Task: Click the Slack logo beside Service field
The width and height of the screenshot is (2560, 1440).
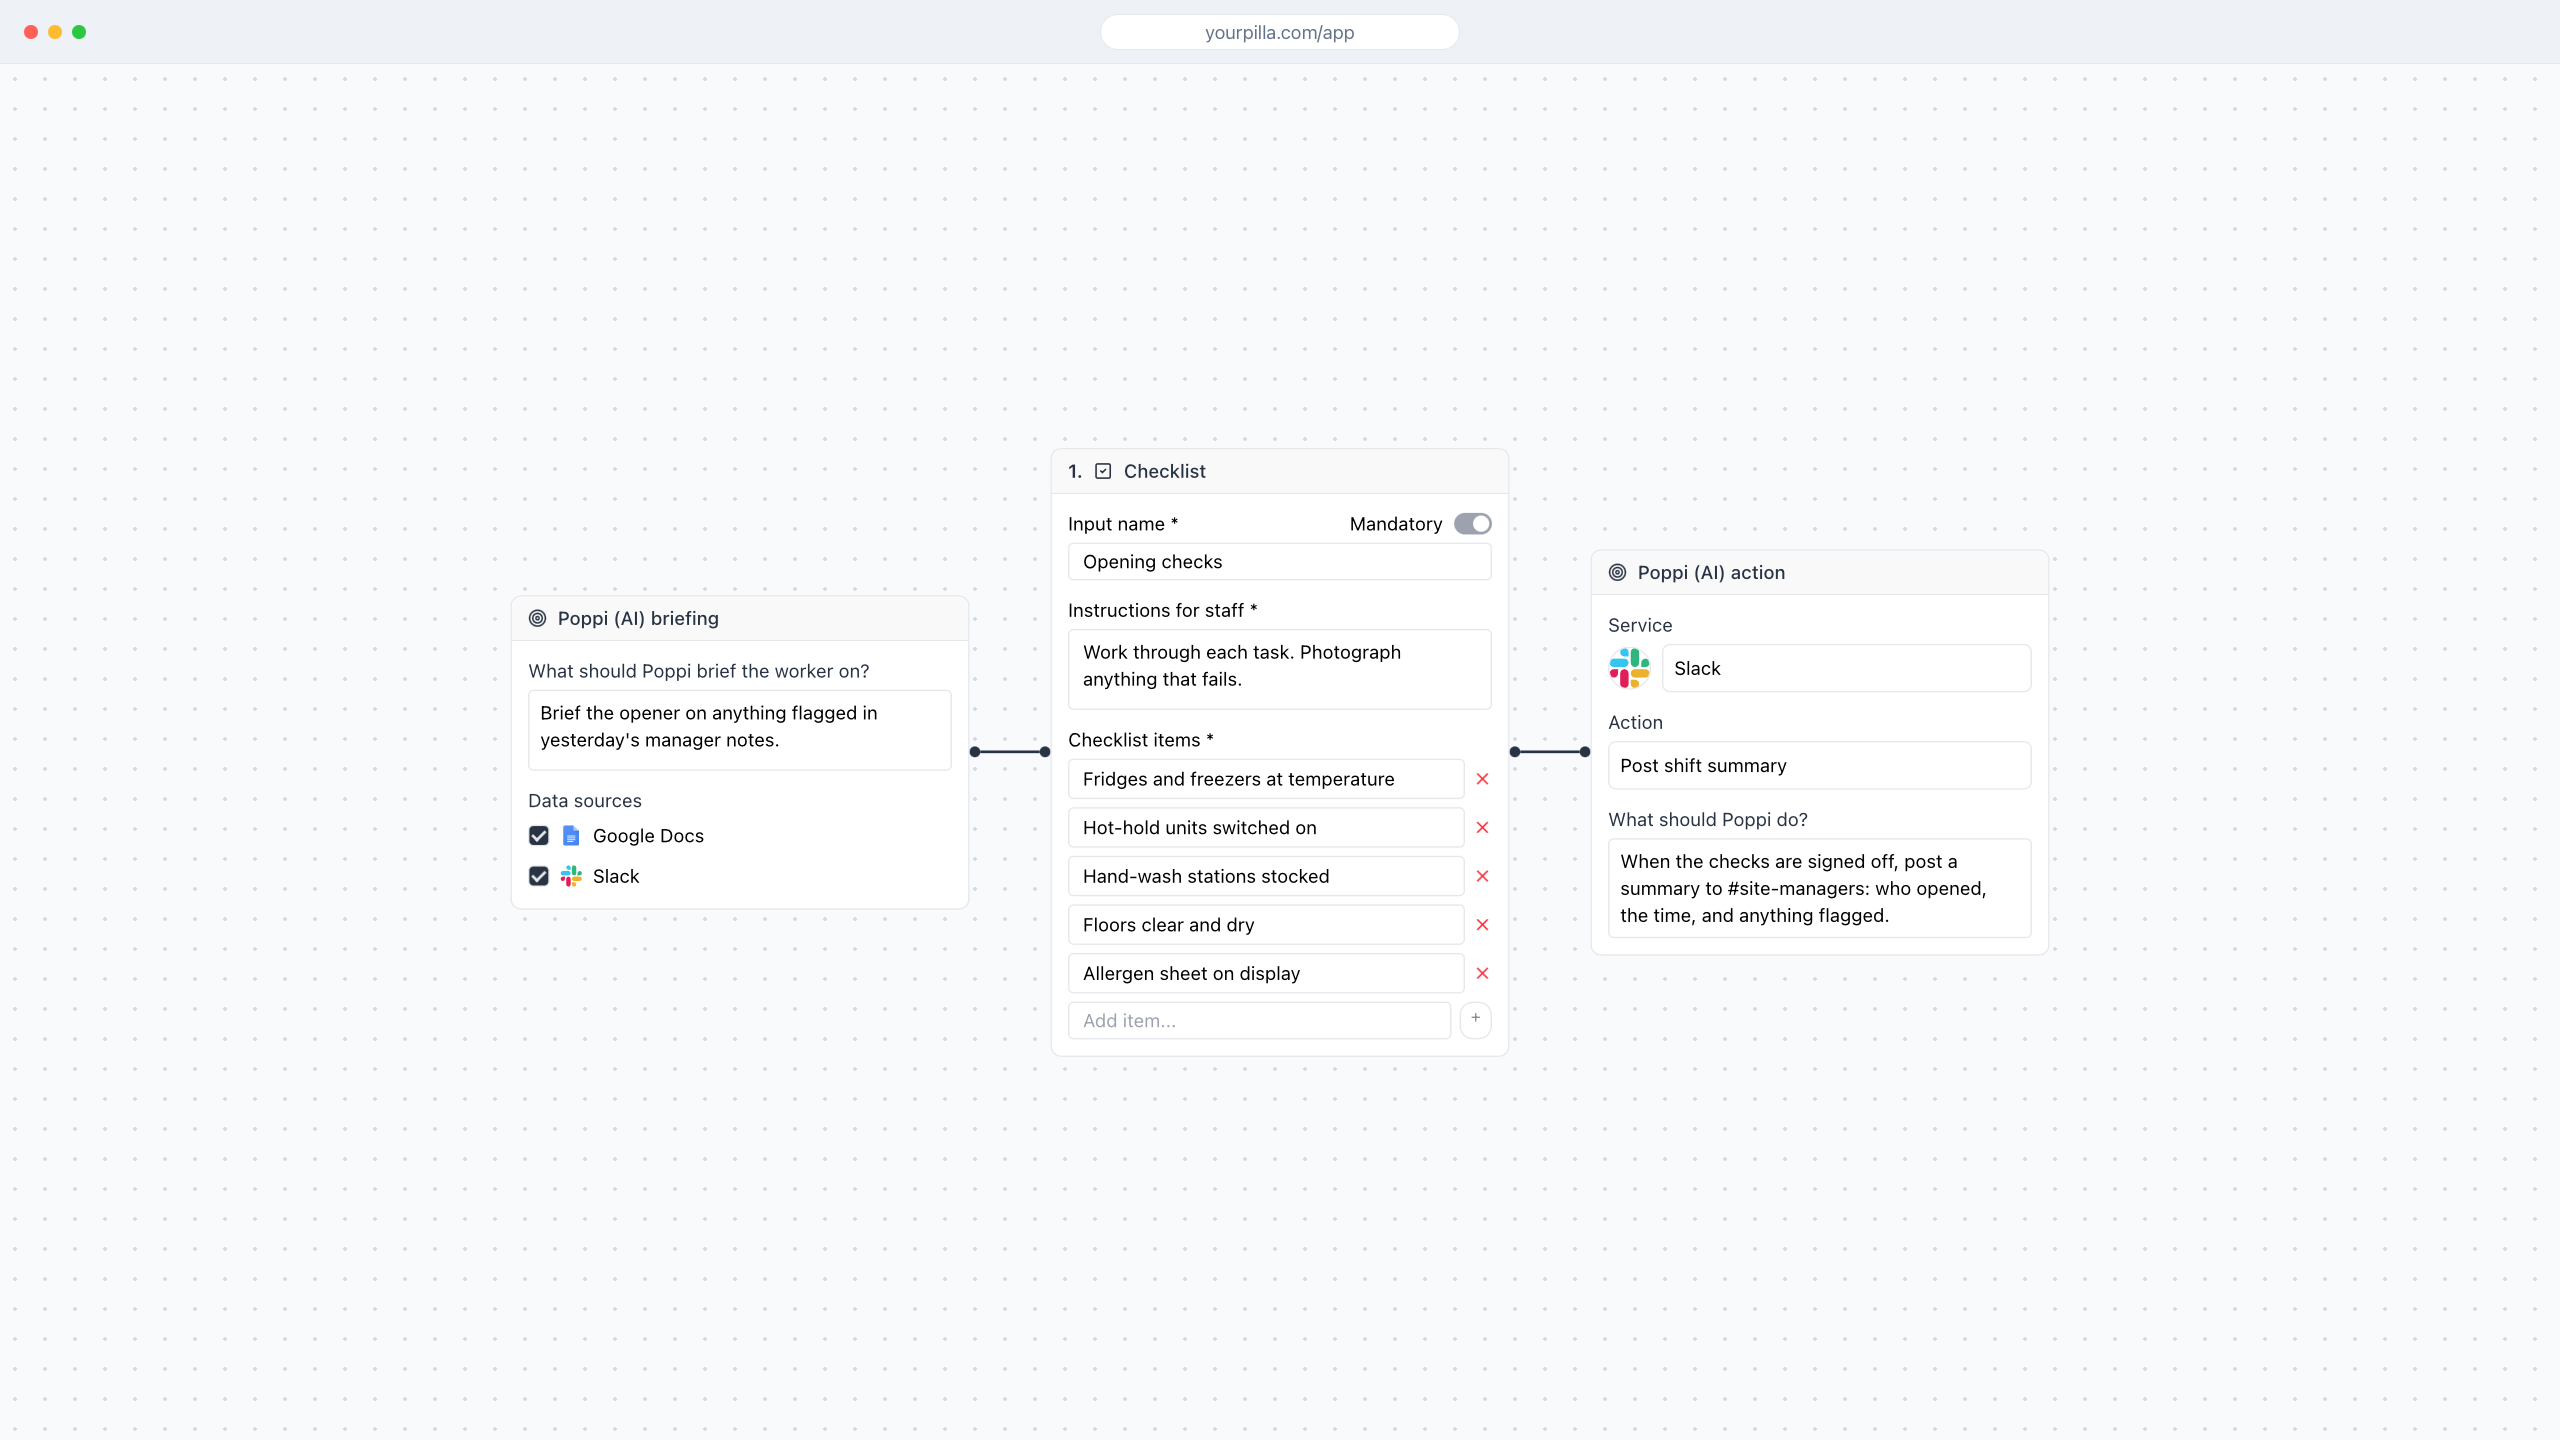Action: pyautogui.click(x=1629, y=668)
